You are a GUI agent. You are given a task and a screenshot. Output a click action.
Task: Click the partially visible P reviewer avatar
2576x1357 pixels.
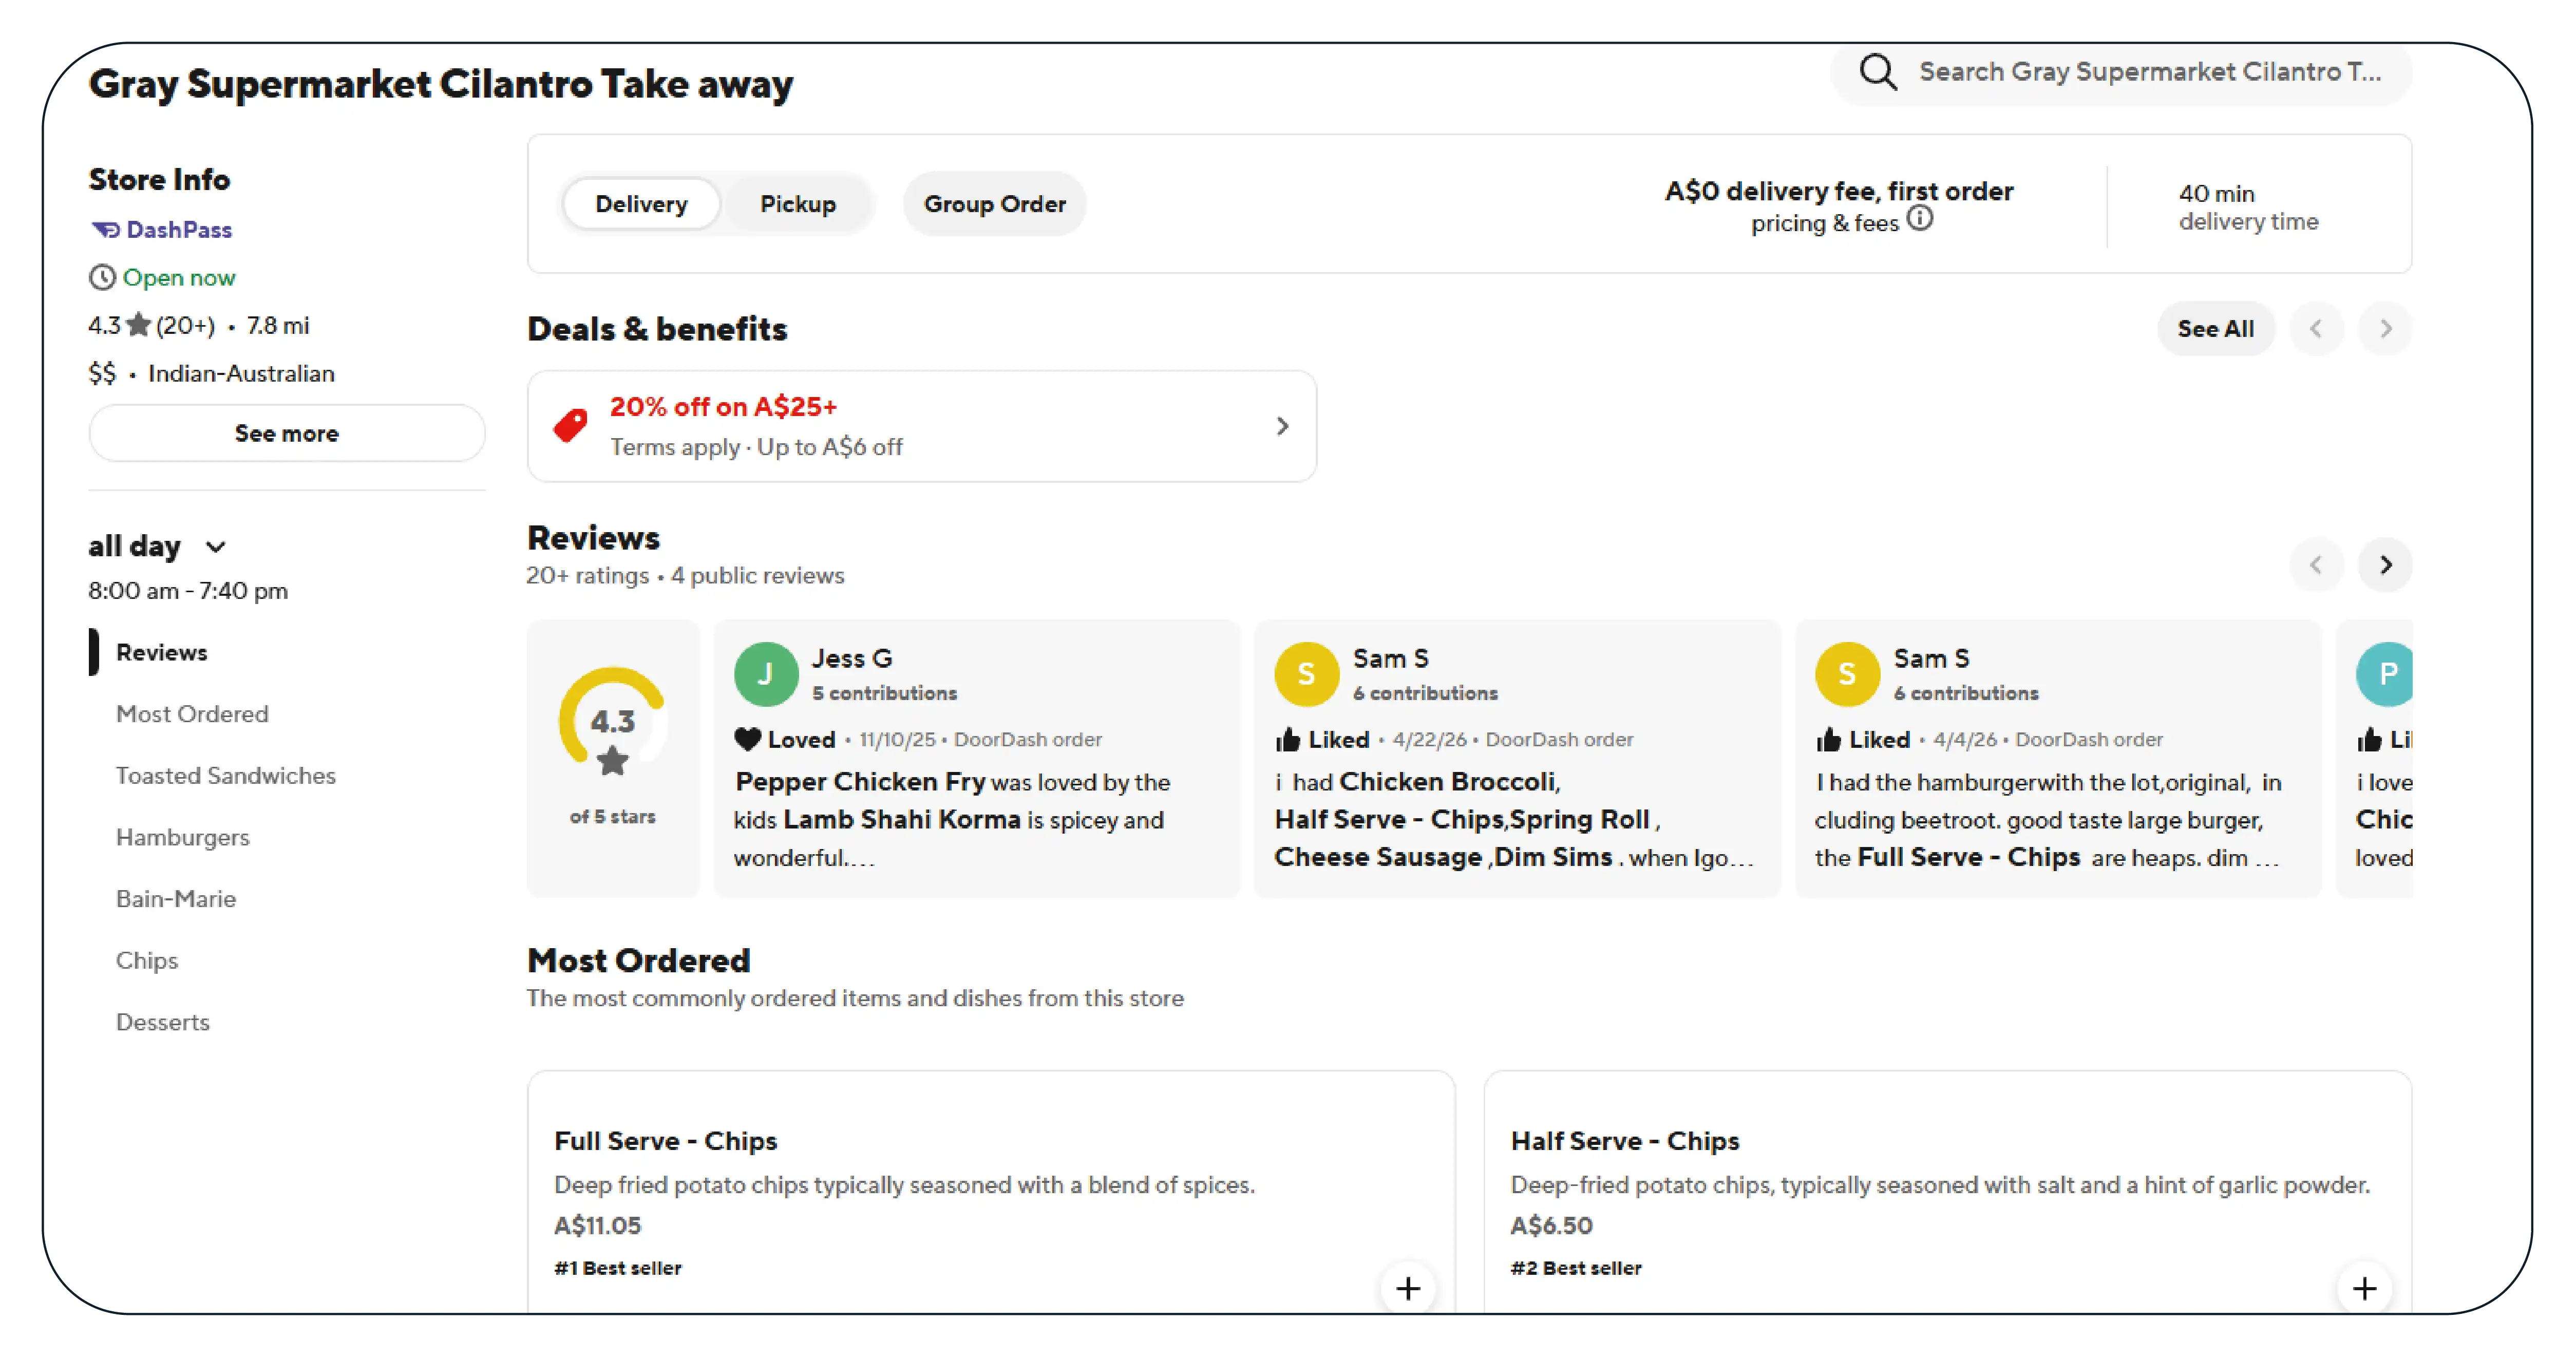tap(2385, 674)
